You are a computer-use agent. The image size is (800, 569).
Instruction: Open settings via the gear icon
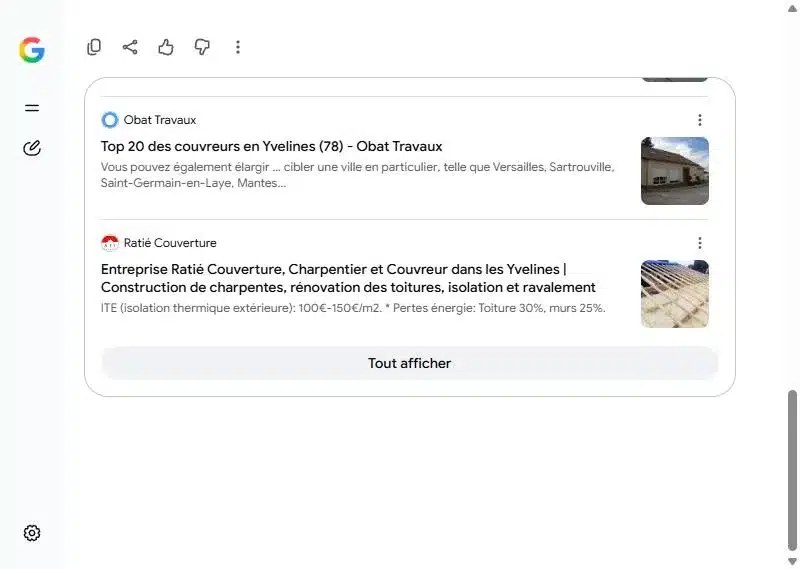pos(32,533)
